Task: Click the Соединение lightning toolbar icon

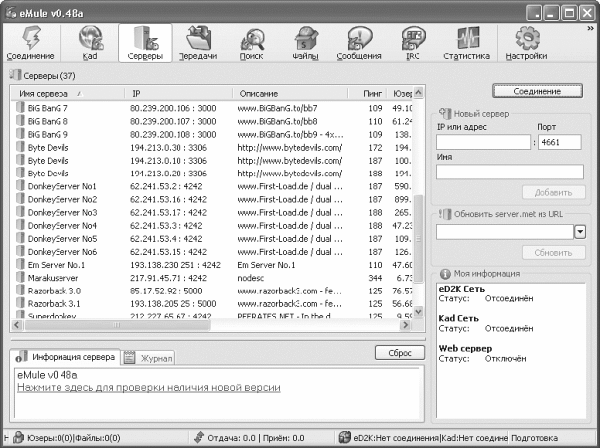Action: click(31, 43)
